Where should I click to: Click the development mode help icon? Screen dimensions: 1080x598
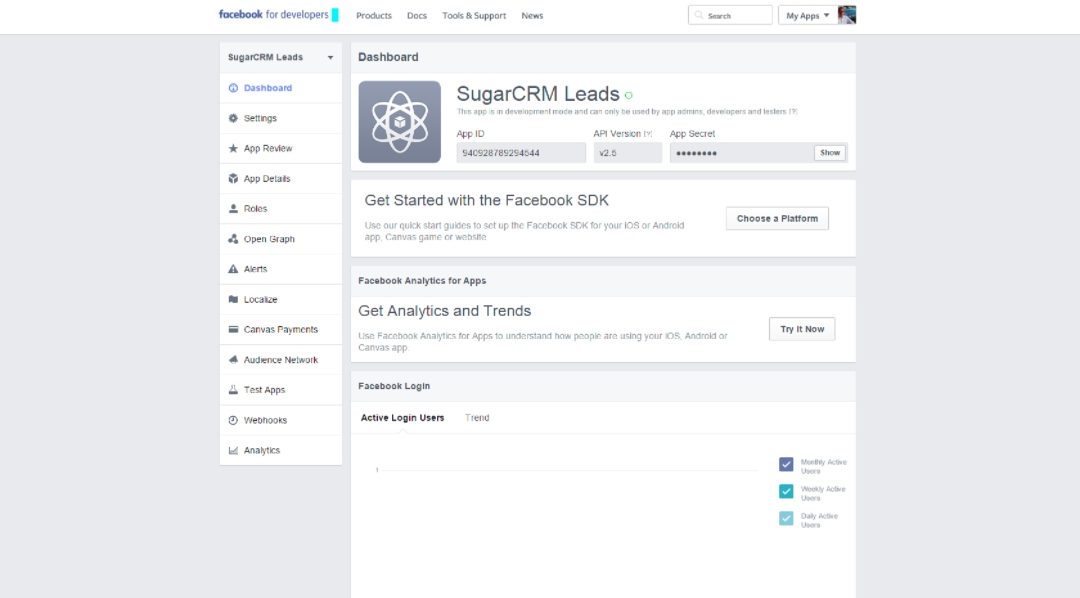point(793,112)
